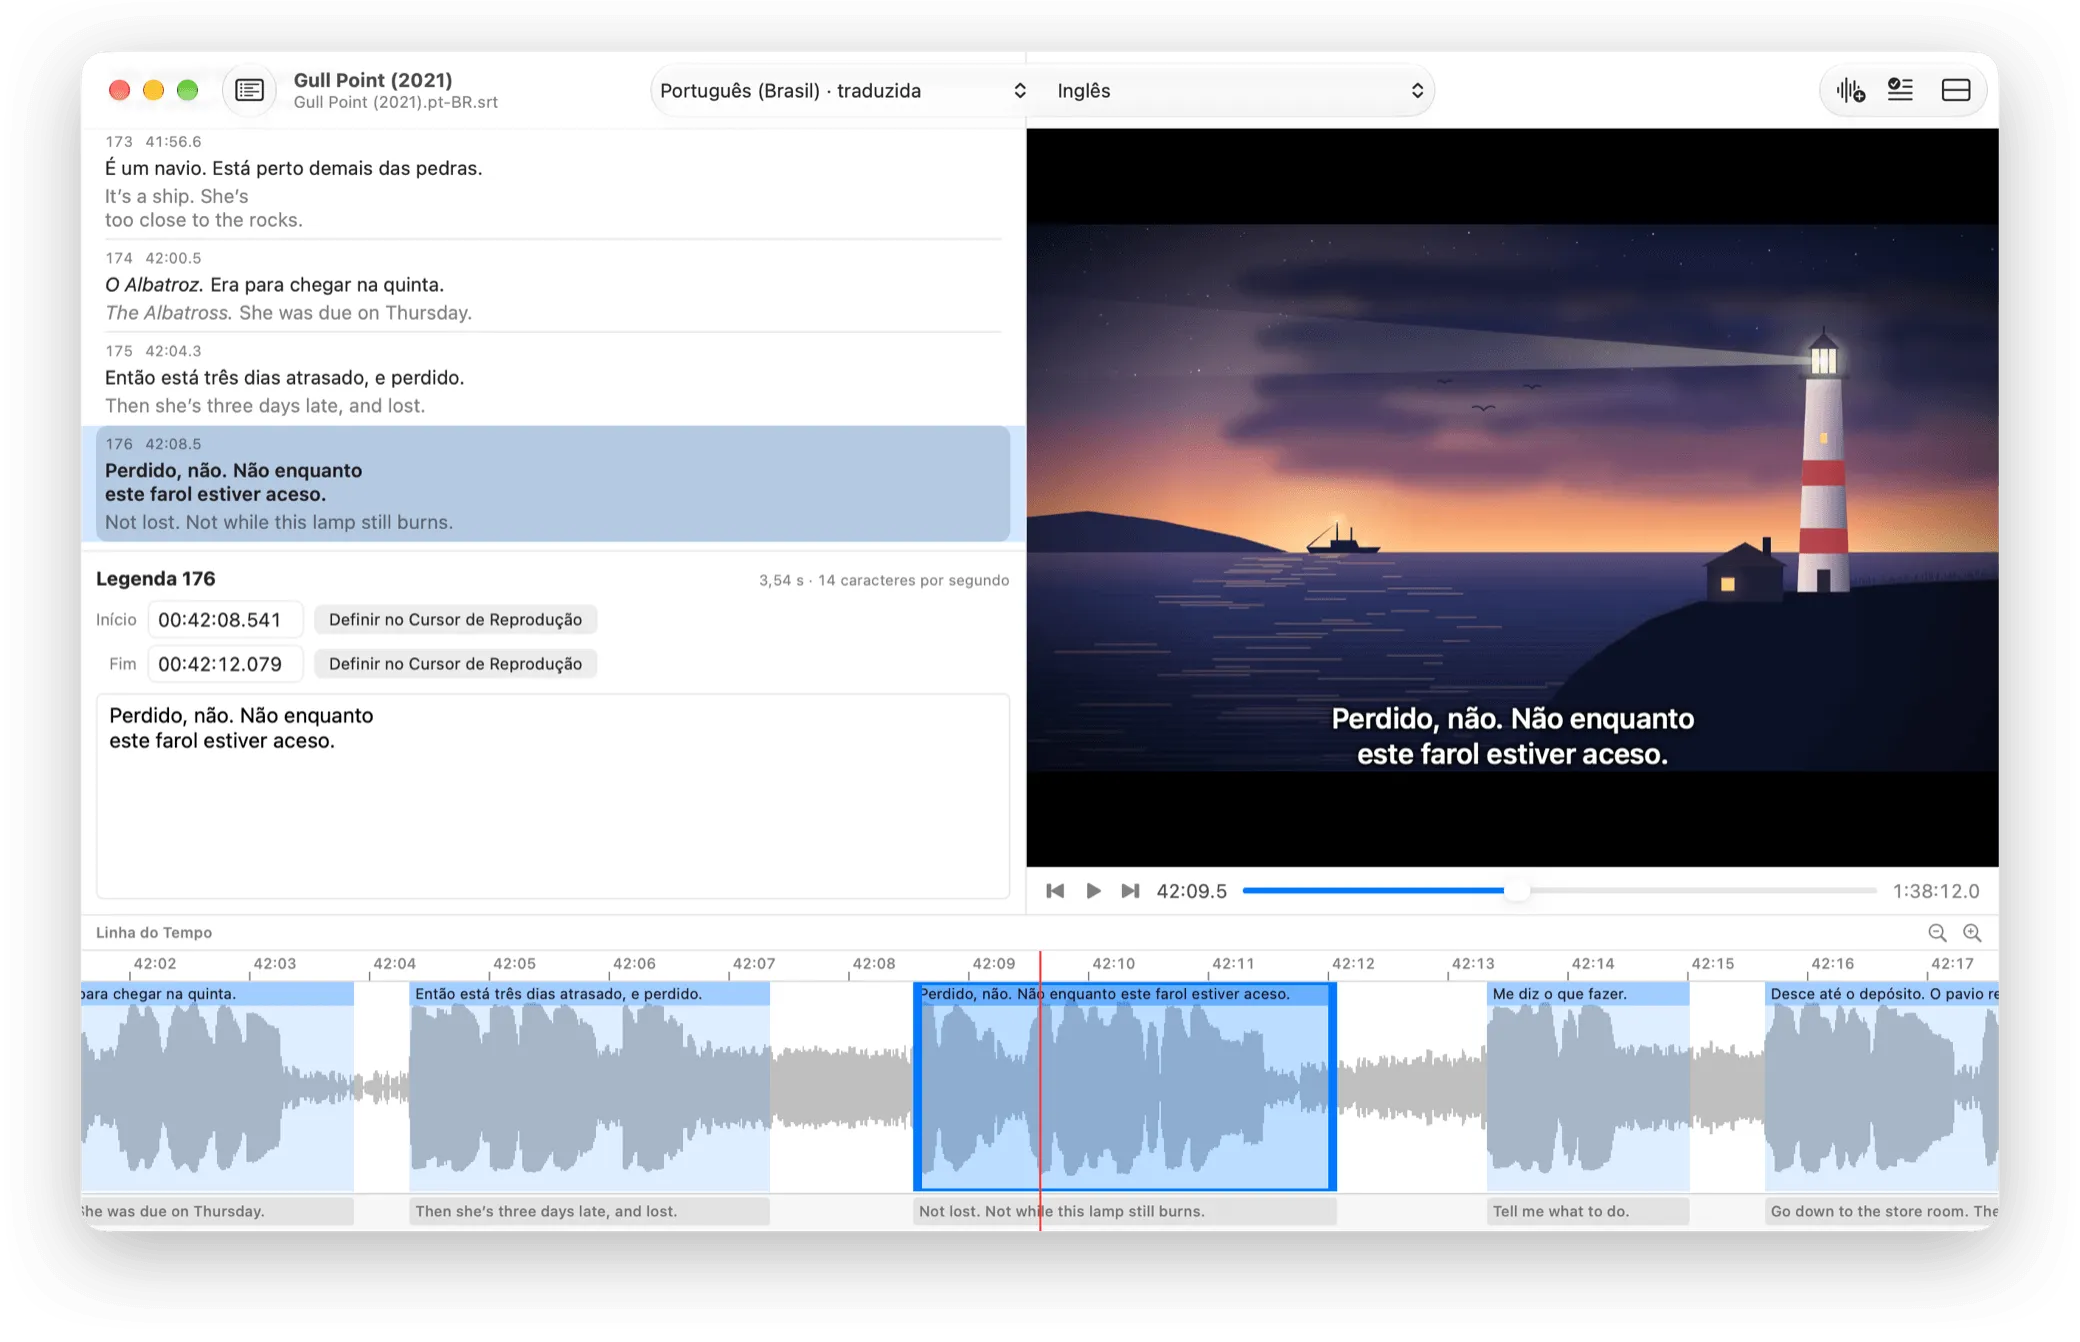
Task: Set Fim at playback cursor button
Action: coord(455,664)
